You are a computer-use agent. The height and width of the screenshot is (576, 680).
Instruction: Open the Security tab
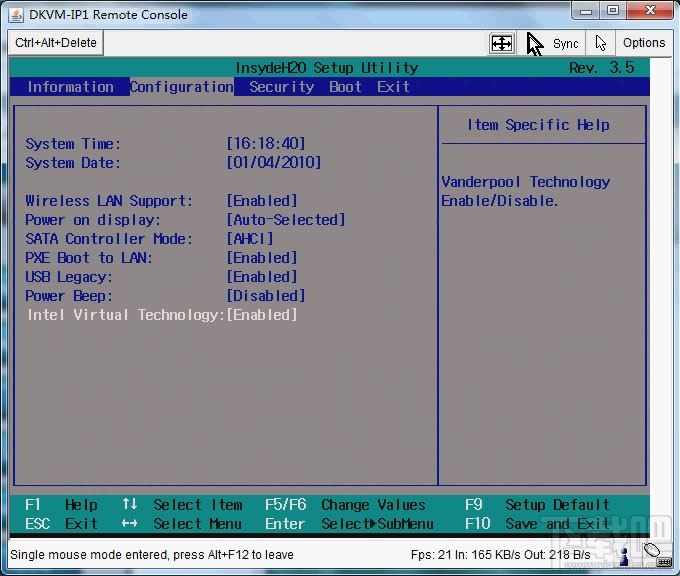(x=281, y=87)
